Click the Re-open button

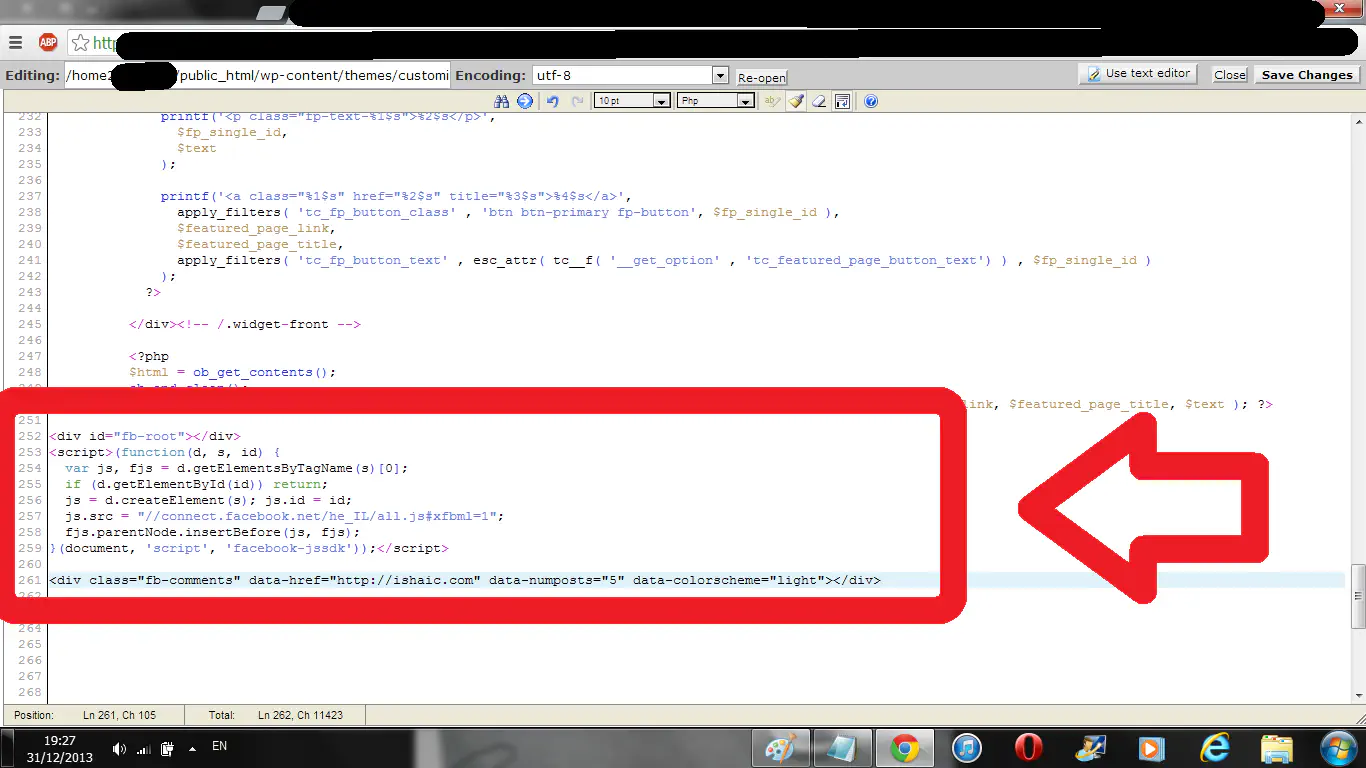click(762, 77)
